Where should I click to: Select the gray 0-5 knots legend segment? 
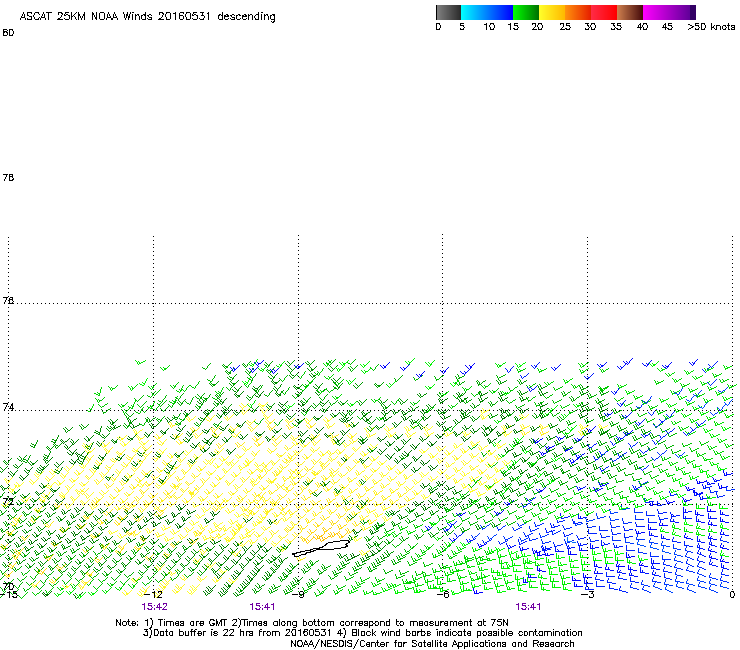448,12
